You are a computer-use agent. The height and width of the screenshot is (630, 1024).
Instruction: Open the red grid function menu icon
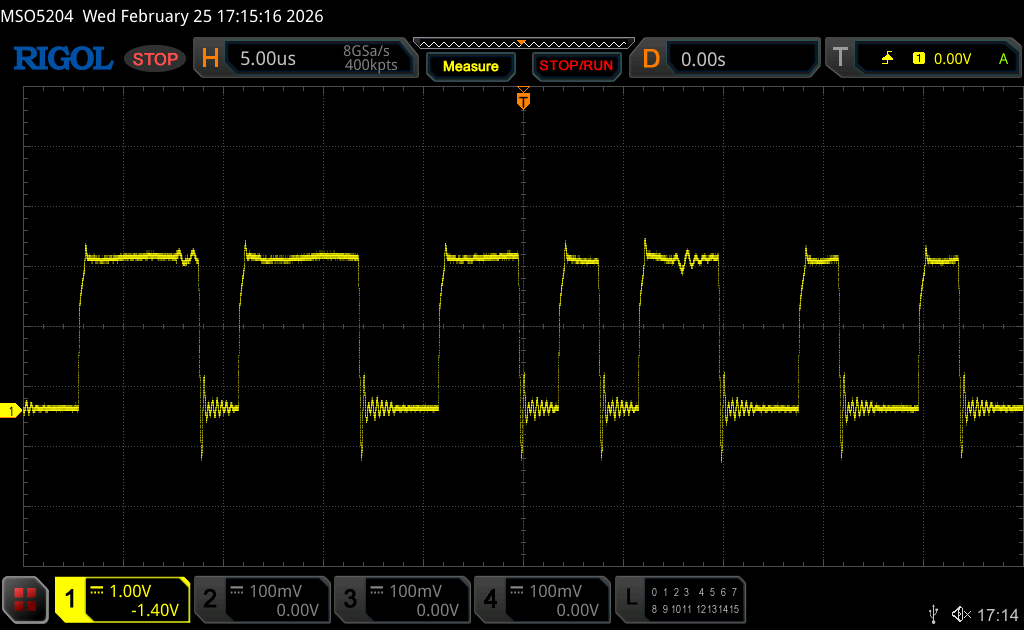coord(26,599)
